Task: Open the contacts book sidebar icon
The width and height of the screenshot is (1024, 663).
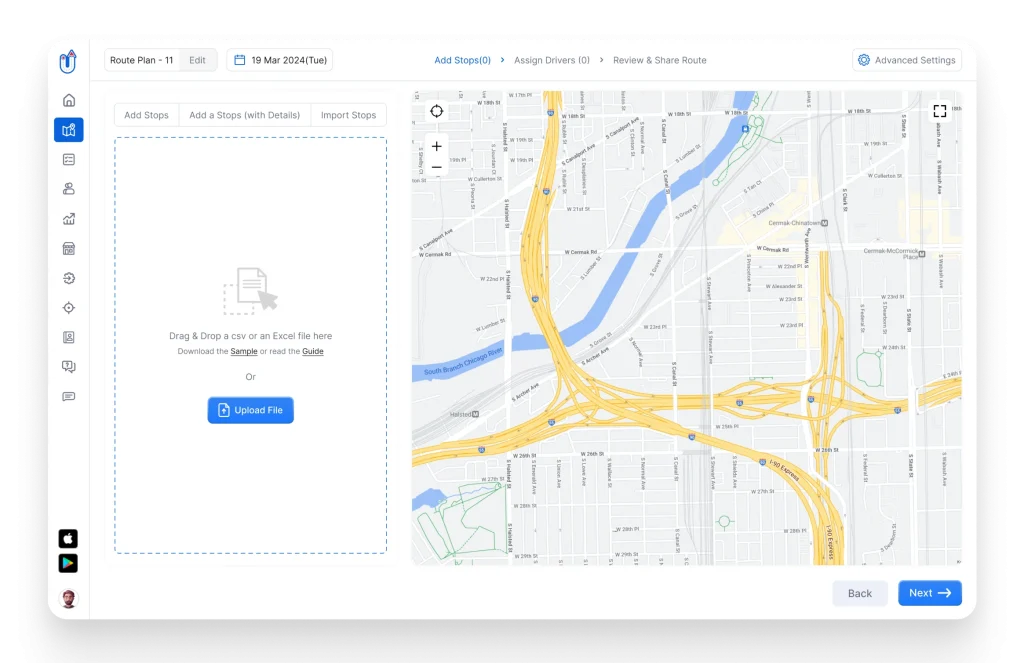Action: [x=69, y=337]
